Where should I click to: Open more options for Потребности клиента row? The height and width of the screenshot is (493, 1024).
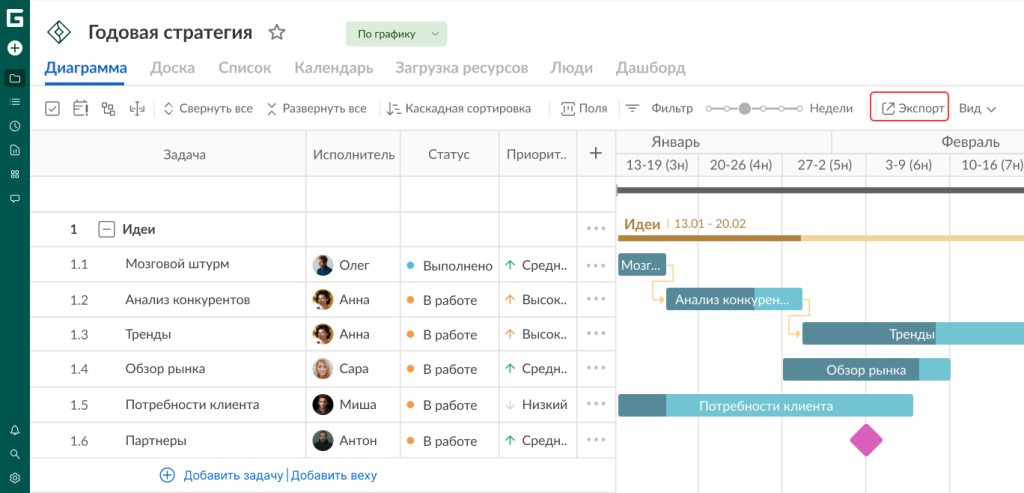(596, 404)
